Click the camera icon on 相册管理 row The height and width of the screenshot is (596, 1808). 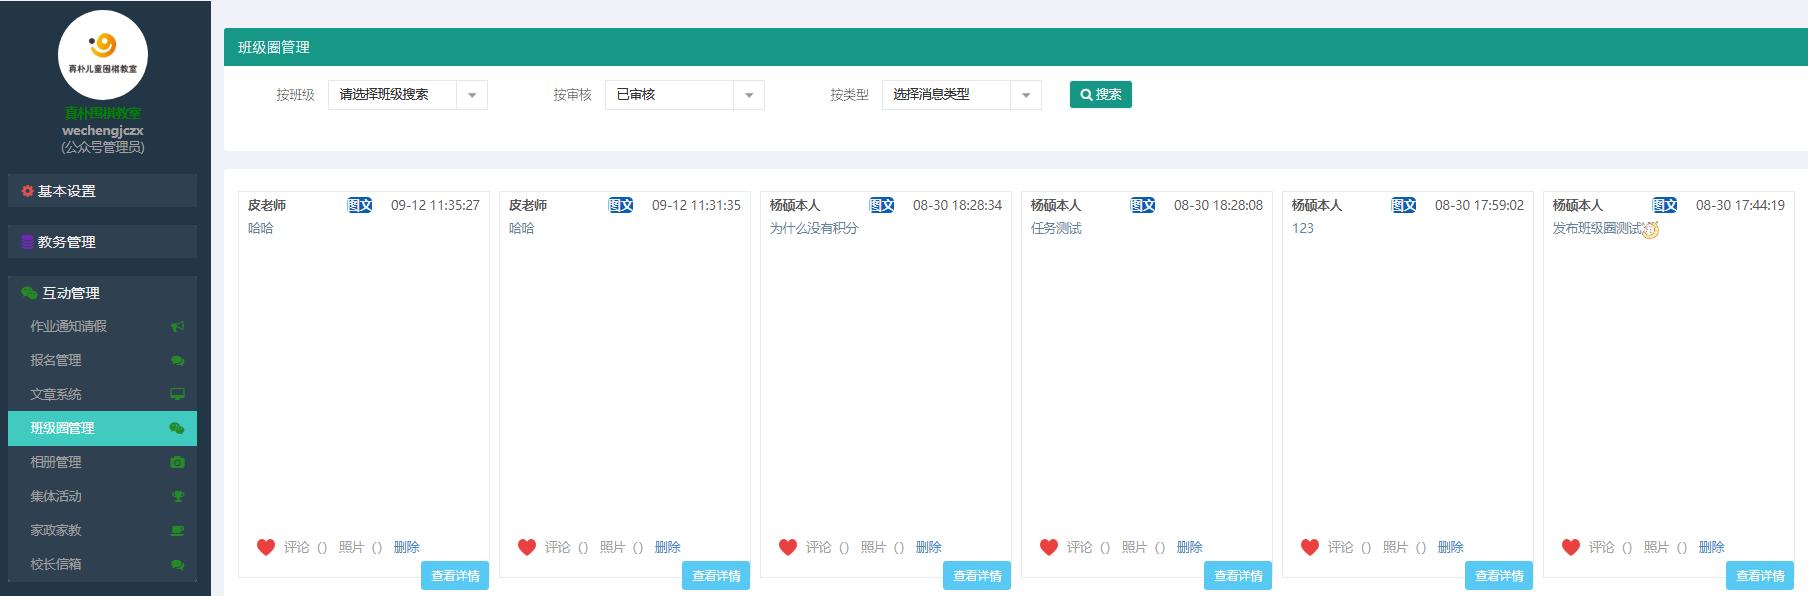click(x=177, y=462)
